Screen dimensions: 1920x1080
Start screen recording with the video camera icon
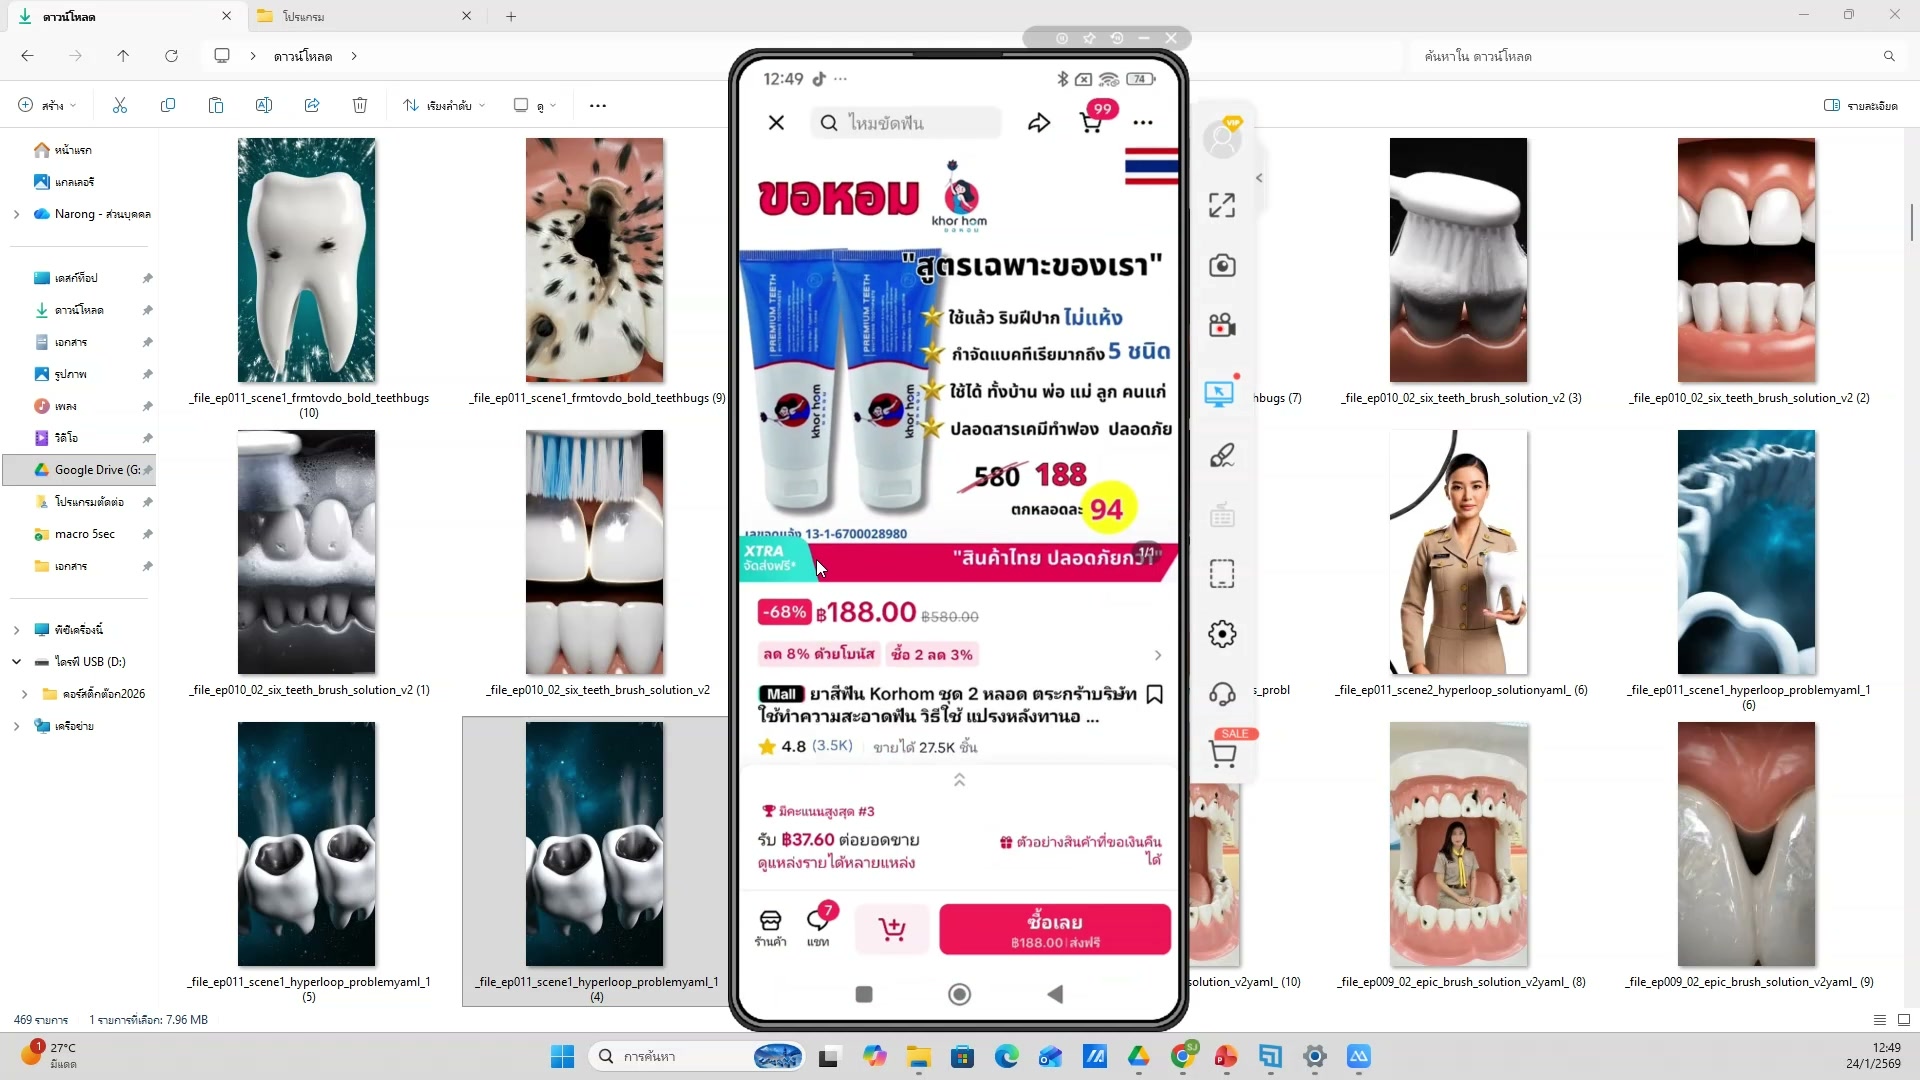tap(1222, 325)
